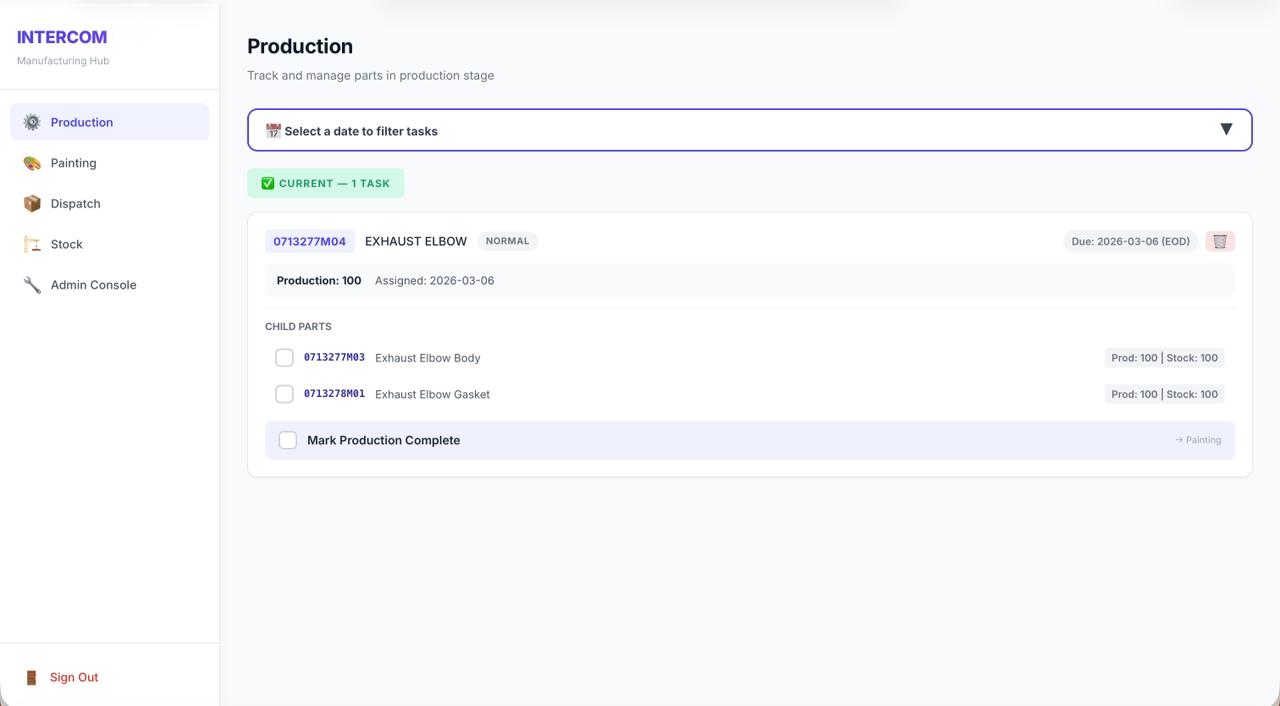Click the INTERCOM logo text
The image size is (1280, 706).
62,37
